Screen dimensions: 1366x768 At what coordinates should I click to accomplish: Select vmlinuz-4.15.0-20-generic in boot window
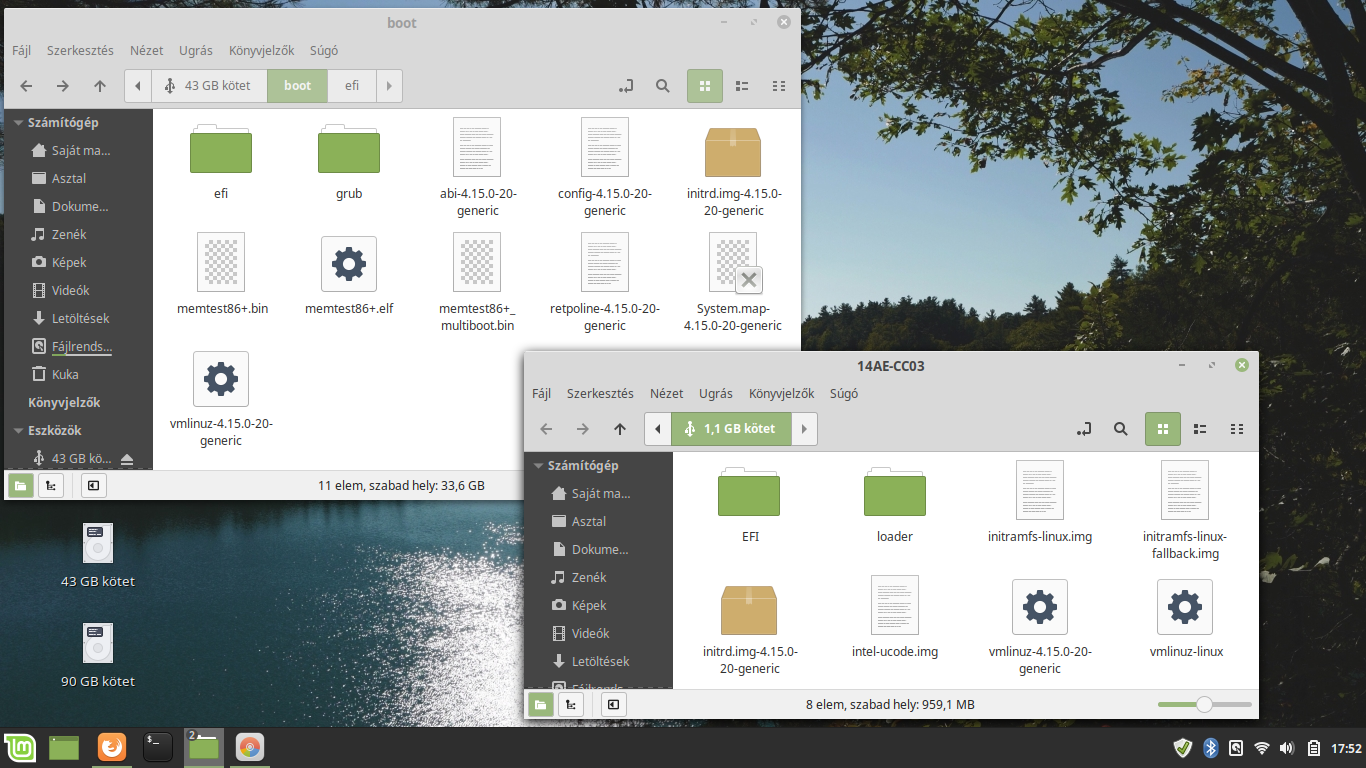221,398
